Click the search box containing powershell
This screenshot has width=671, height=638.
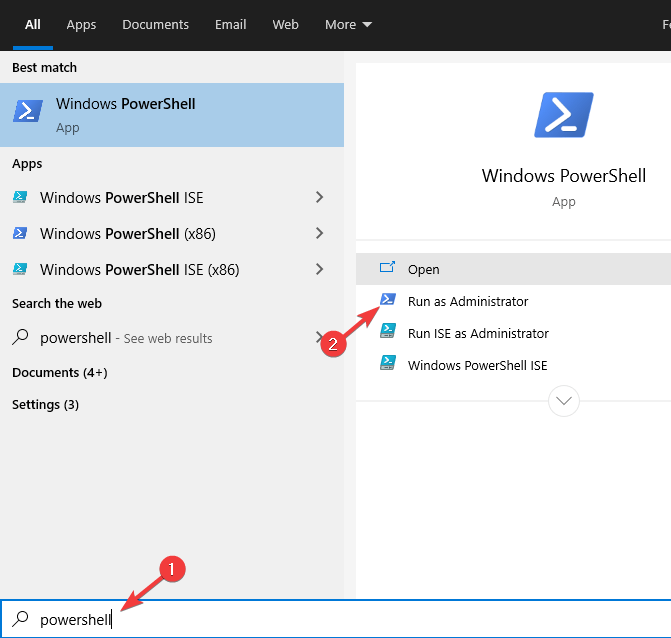pos(336,619)
